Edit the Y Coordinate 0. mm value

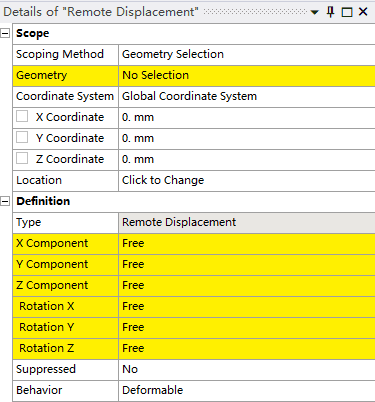click(247, 138)
